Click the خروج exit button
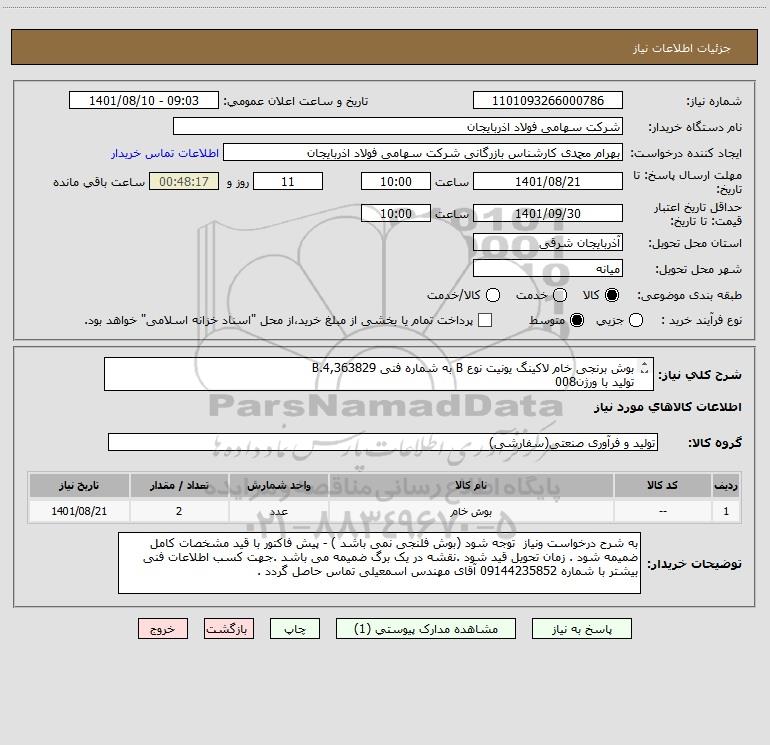The image size is (770, 745). point(163,629)
